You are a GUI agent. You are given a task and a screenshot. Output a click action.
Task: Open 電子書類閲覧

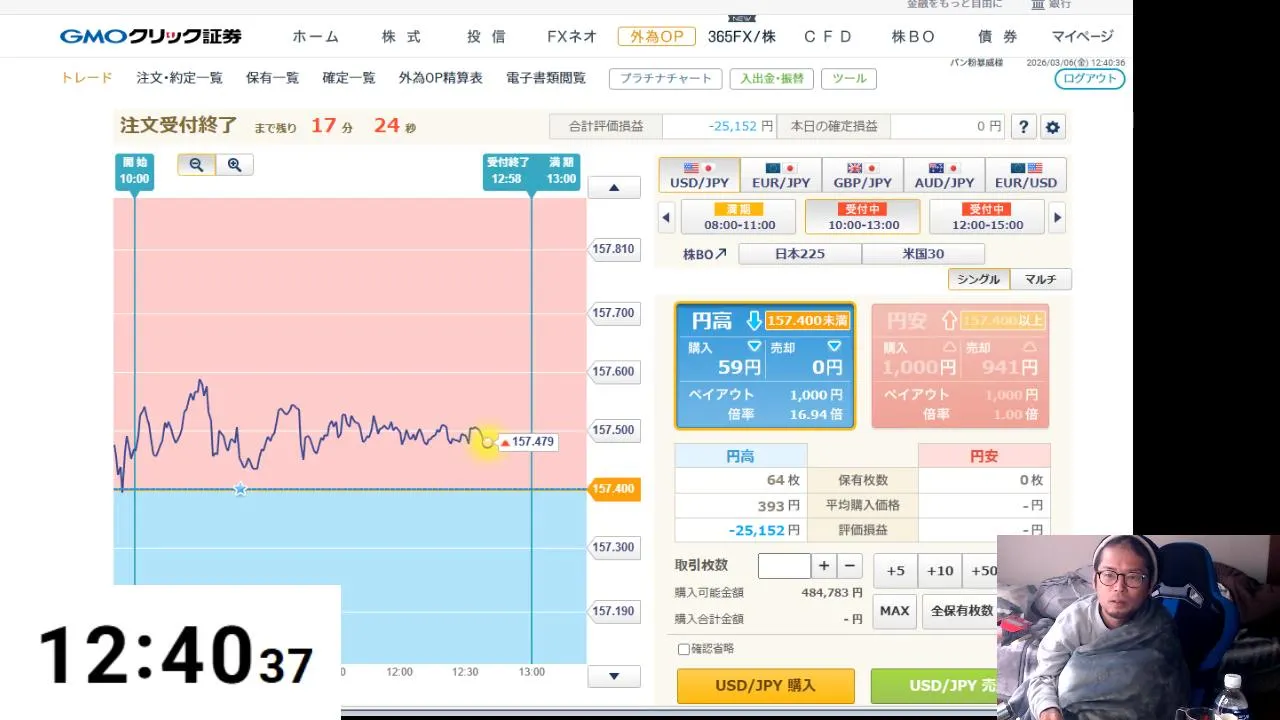546,78
